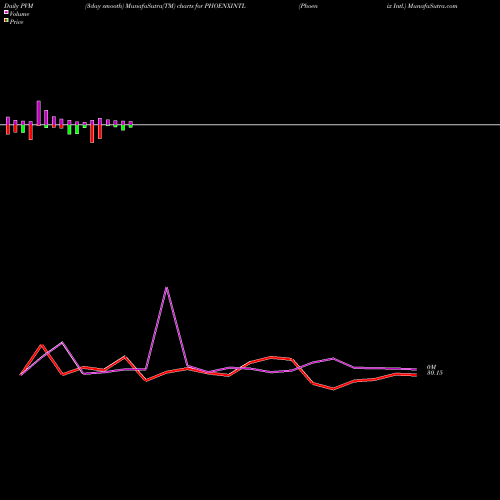
Task: Select the 'Price' legend label
Action: pos(16,22)
